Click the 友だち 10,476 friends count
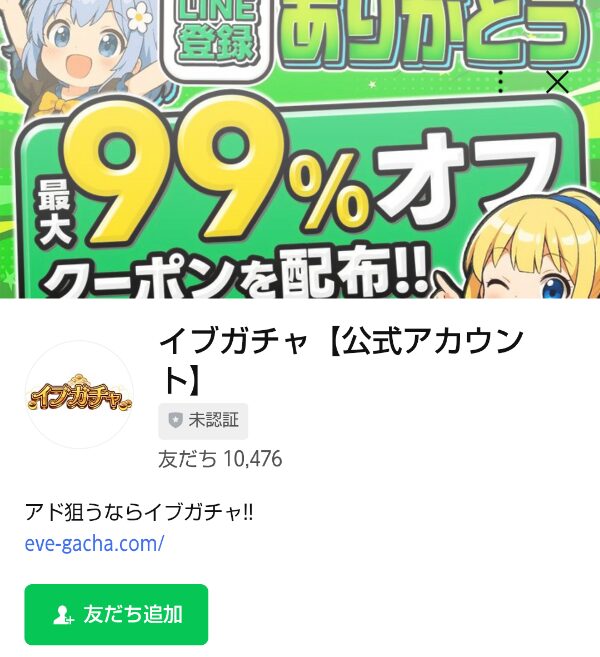 [220, 459]
